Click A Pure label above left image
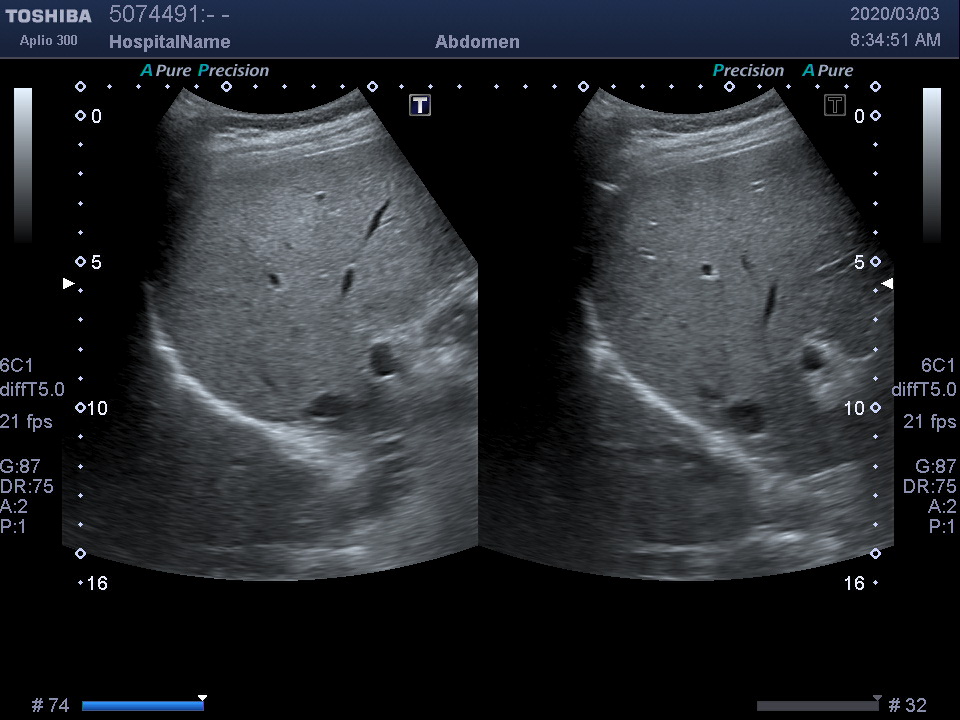The image size is (960, 720). pyautogui.click(x=166, y=70)
